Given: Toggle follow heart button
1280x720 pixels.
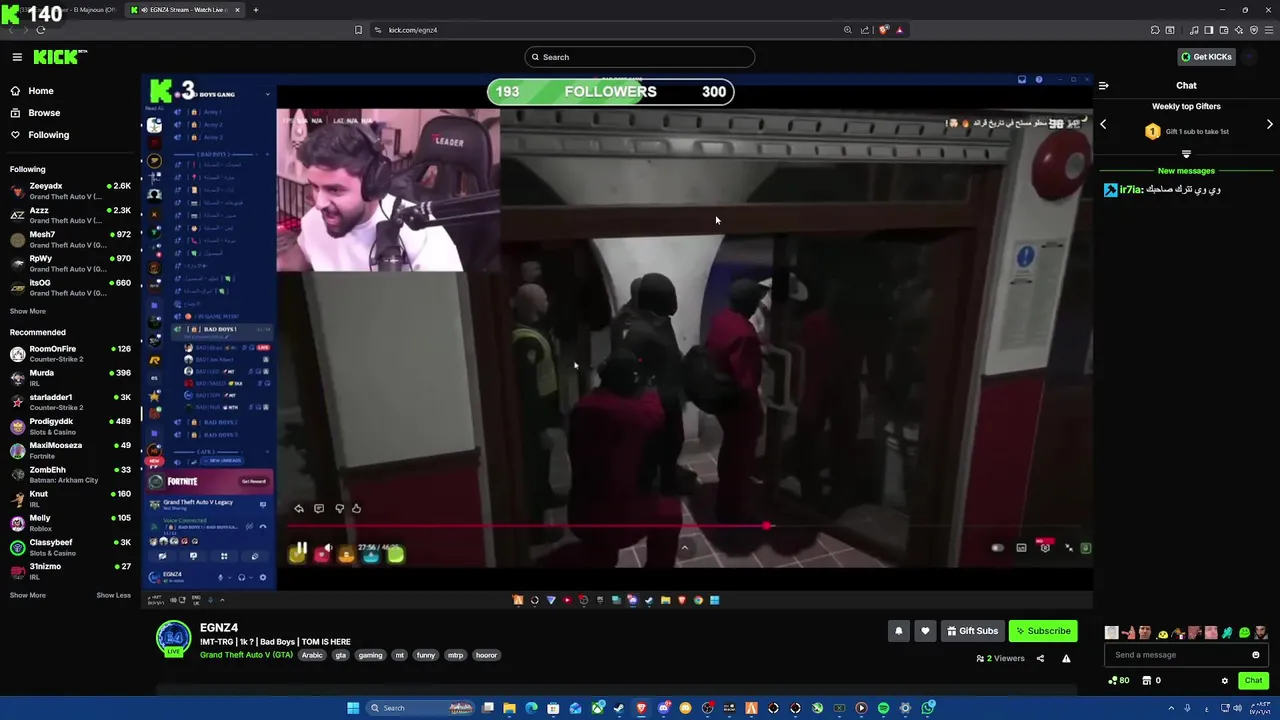Looking at the screenshot, I should tap(925, 631).
